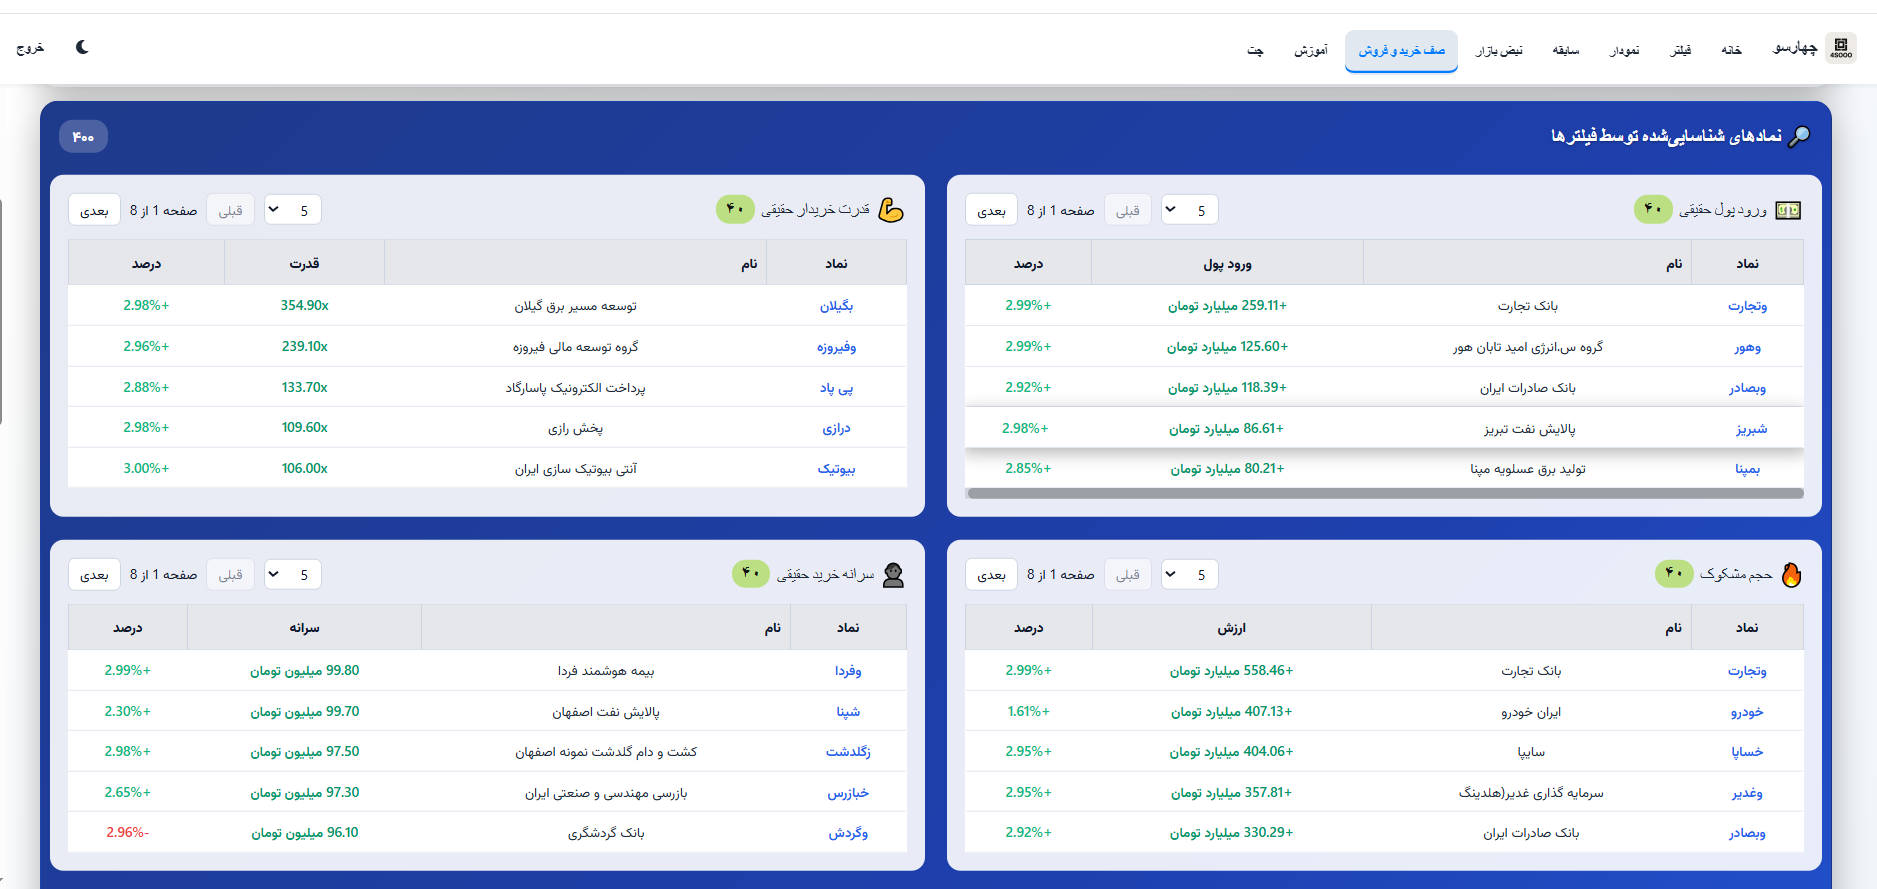Open the چت page
This screenshot has height=889, width=1877.
[1255, 50]
